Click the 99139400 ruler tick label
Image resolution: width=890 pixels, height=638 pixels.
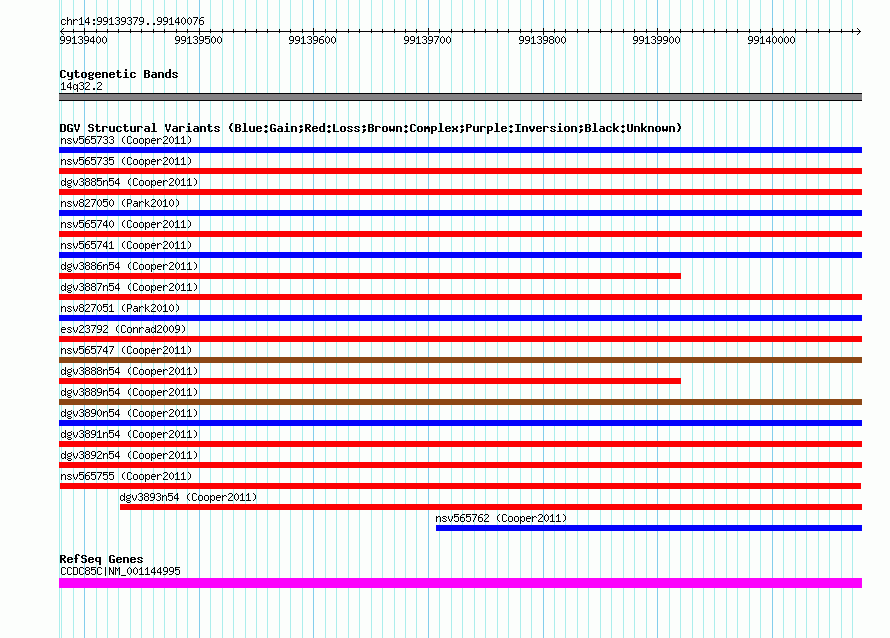(83, 40)
